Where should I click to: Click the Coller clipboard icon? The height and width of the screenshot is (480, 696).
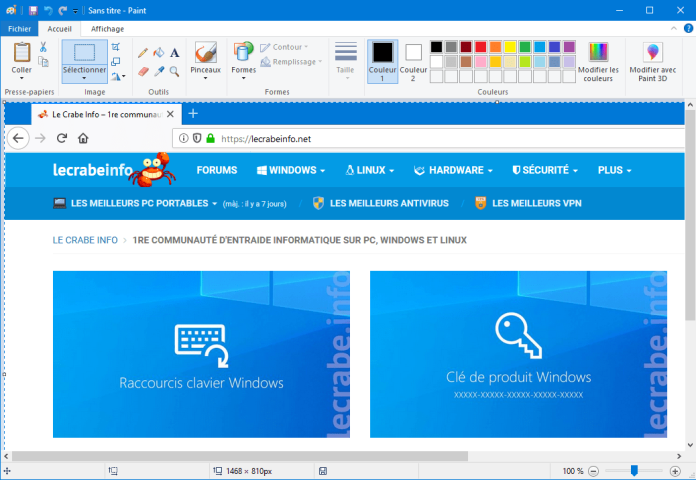[x=21, y=53]
